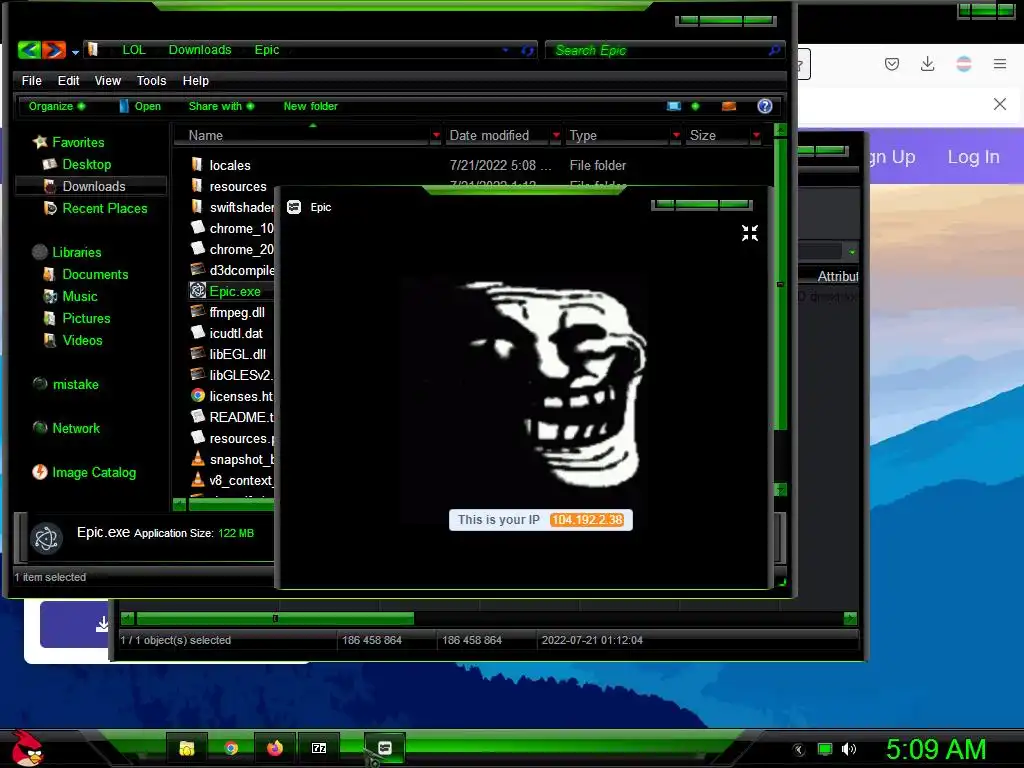The image size is (1024, 768).
Task: Open 7-Zip from the taskbar
Action: pos(319,748)
